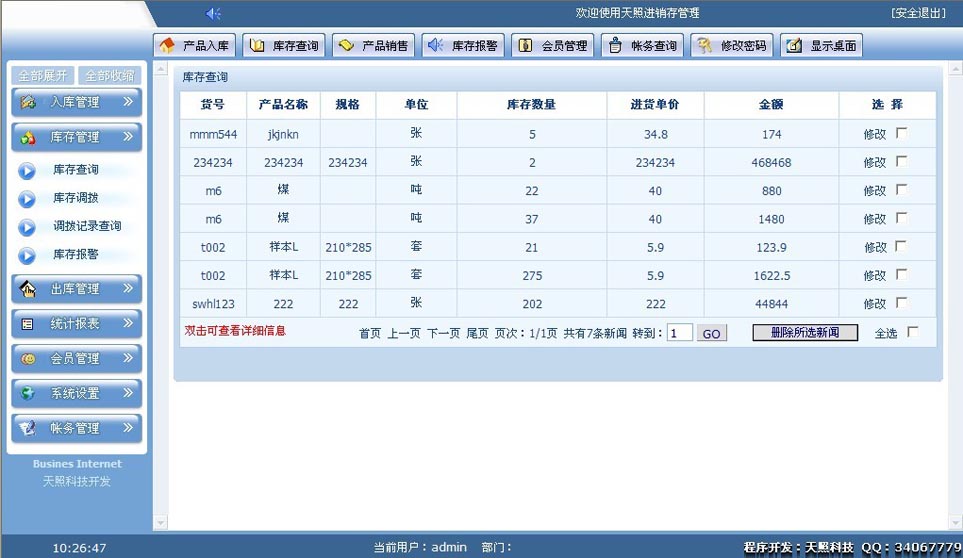Click the blue arrow icon beside 库存调拨
Image resolution: width=963 pixels, height=558 pixels.
[x=26, y=199]
